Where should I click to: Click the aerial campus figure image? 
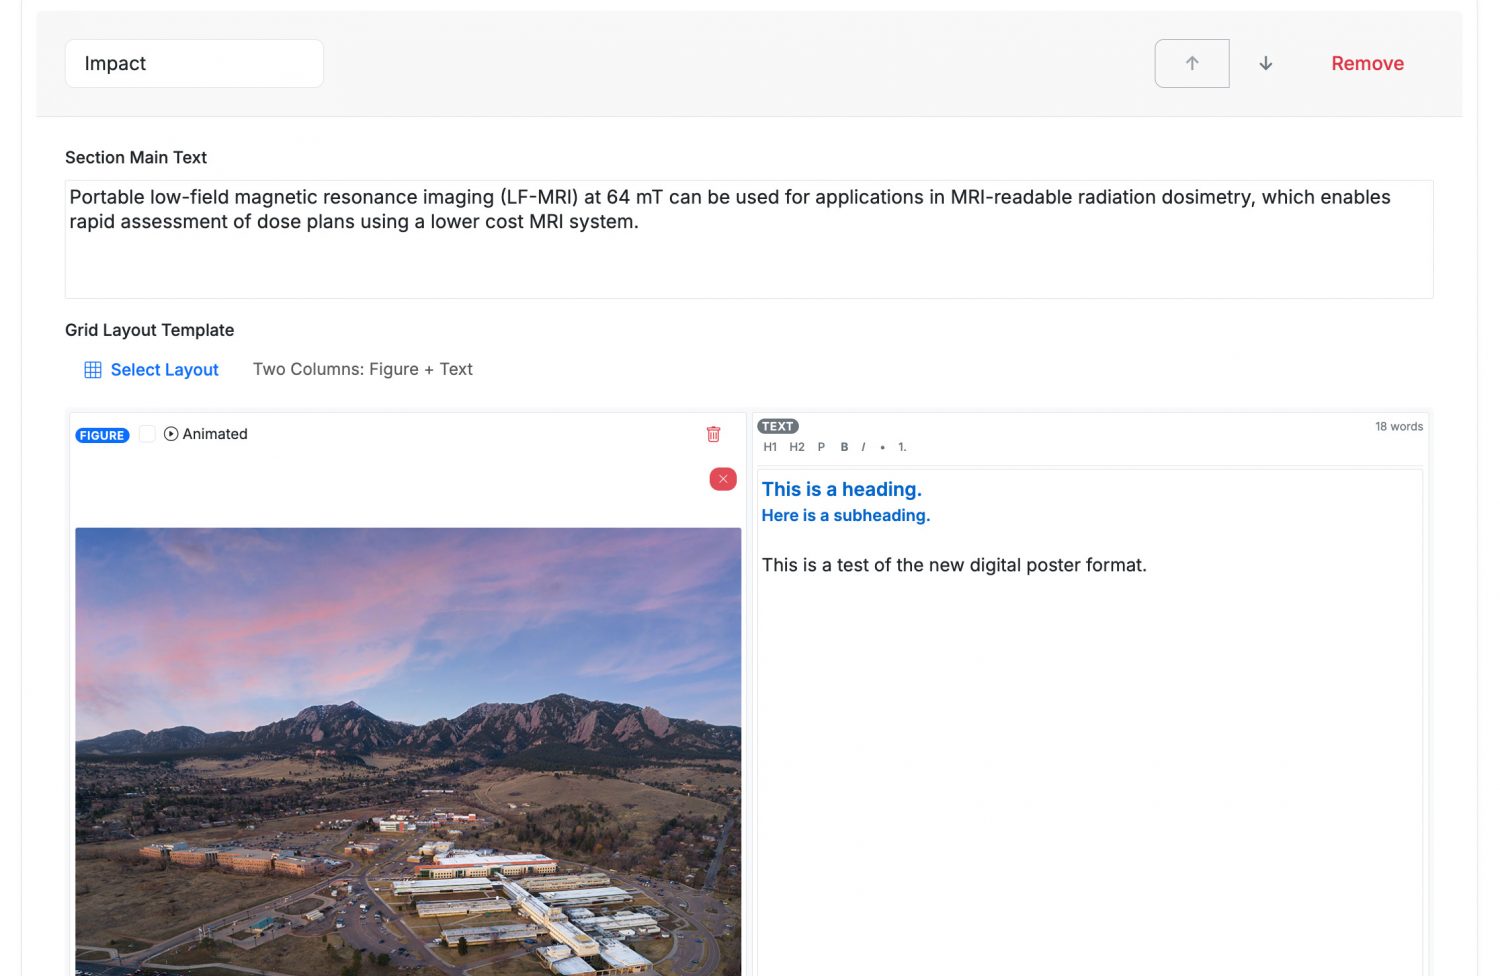(x=408, y=750)
